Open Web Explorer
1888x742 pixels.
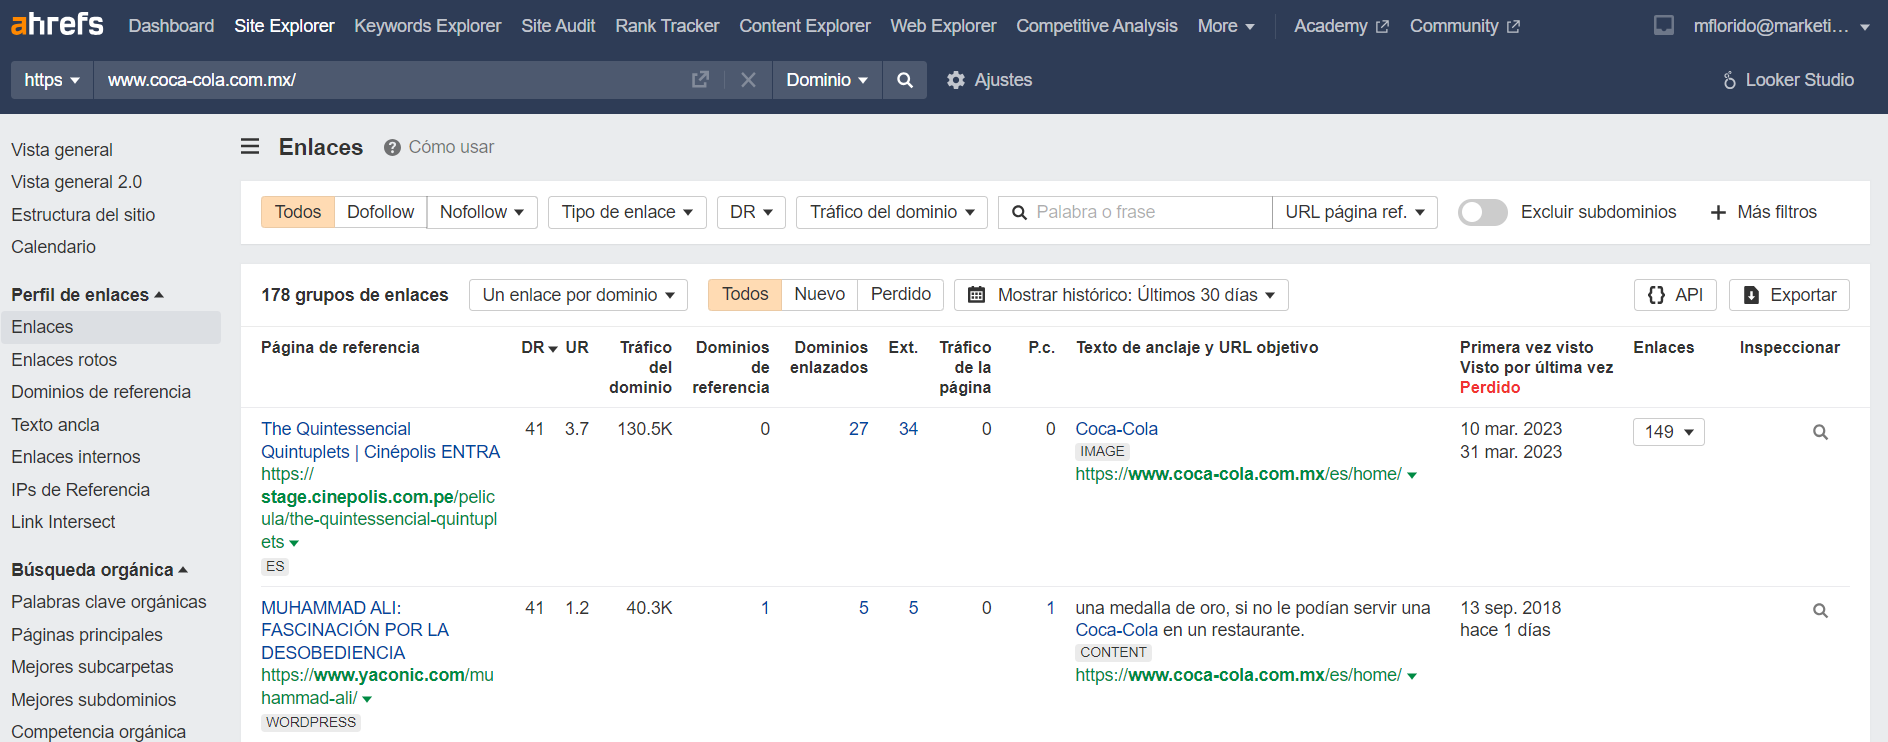pos(943,26)
